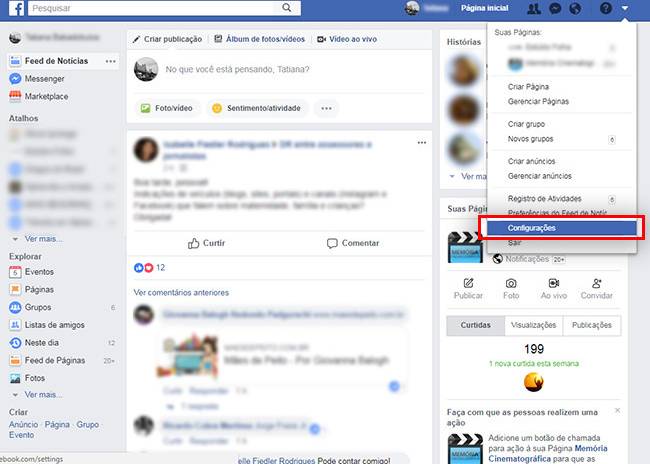
Task: Click Comentar on the post
Action: click(x=353, y=243)
